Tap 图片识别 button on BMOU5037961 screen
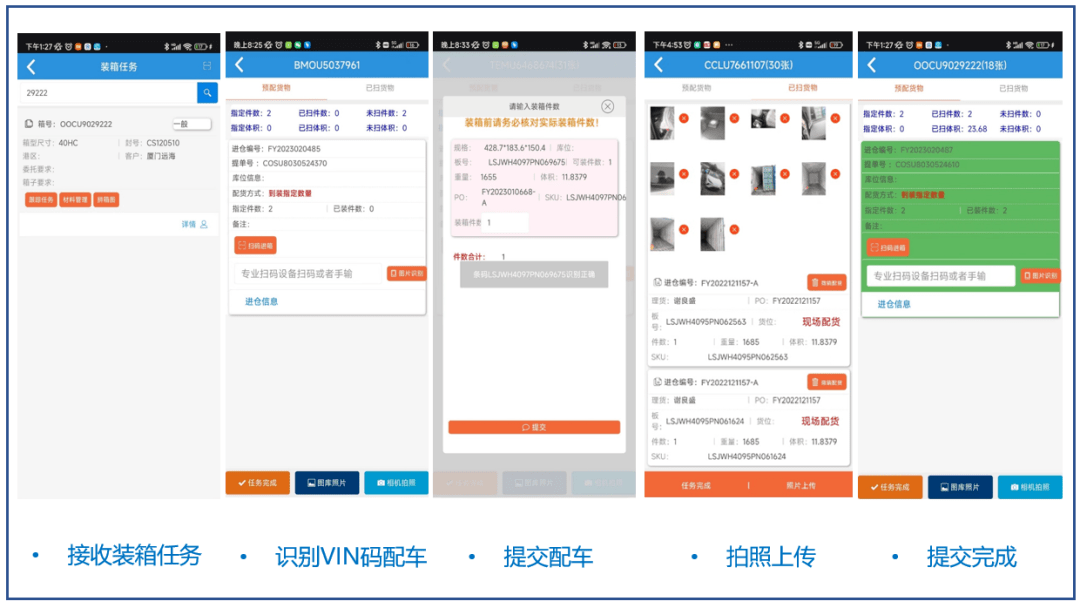 tap(406, 273)
